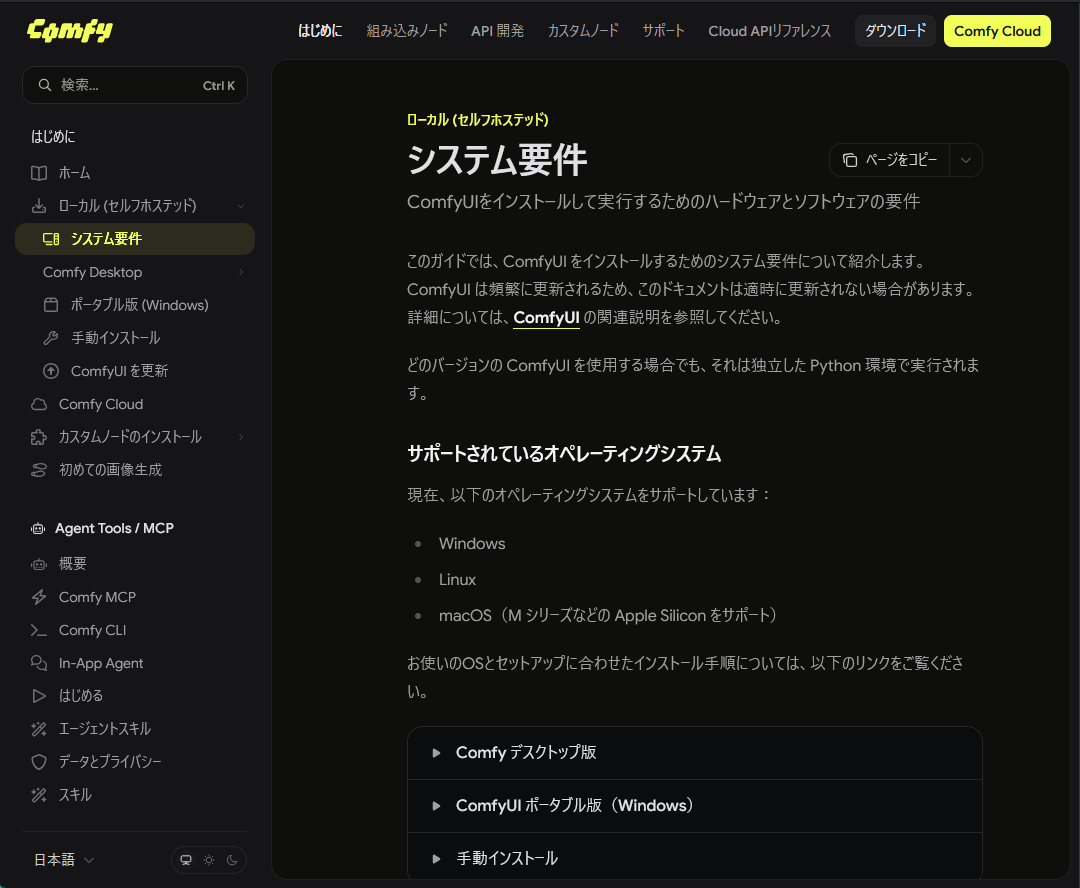Click the ホーム book icon
Image resolution: width=1080 pixels, height=888 pixels.
[x=39, y=173]
